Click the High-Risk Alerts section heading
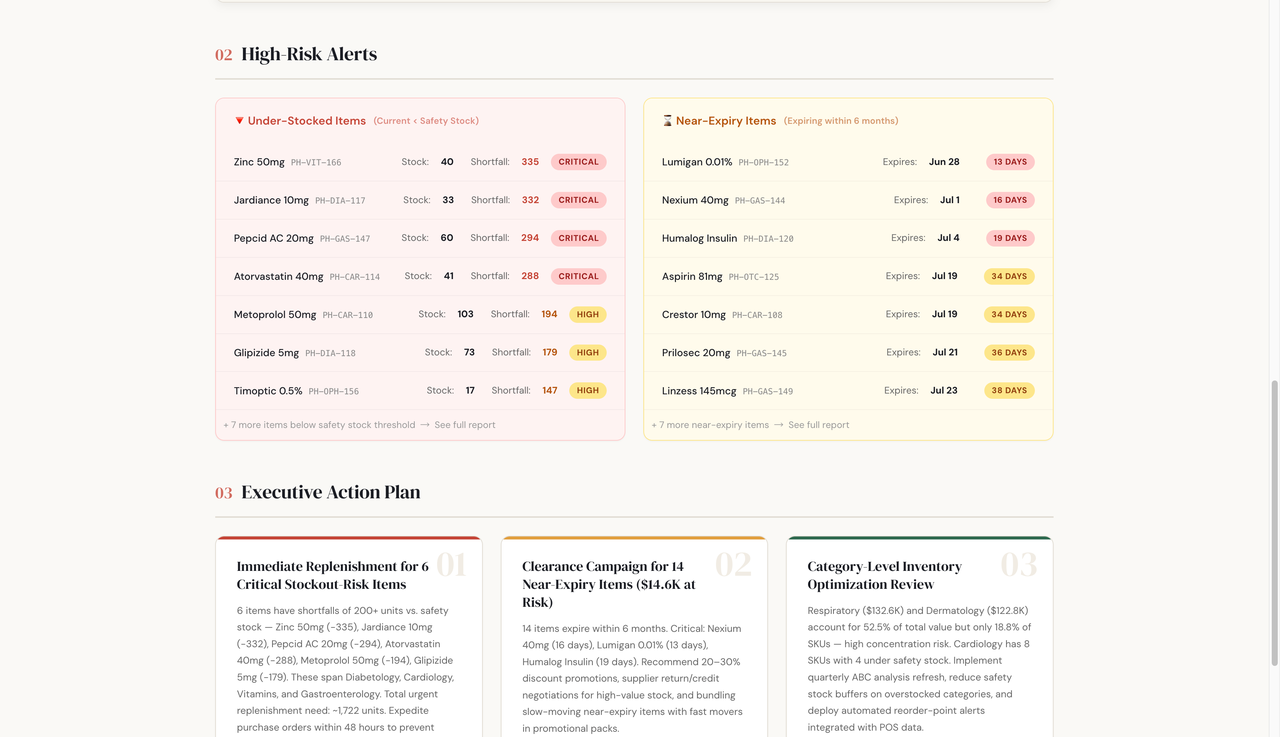 pyautogui.click(x=309, y=54)
